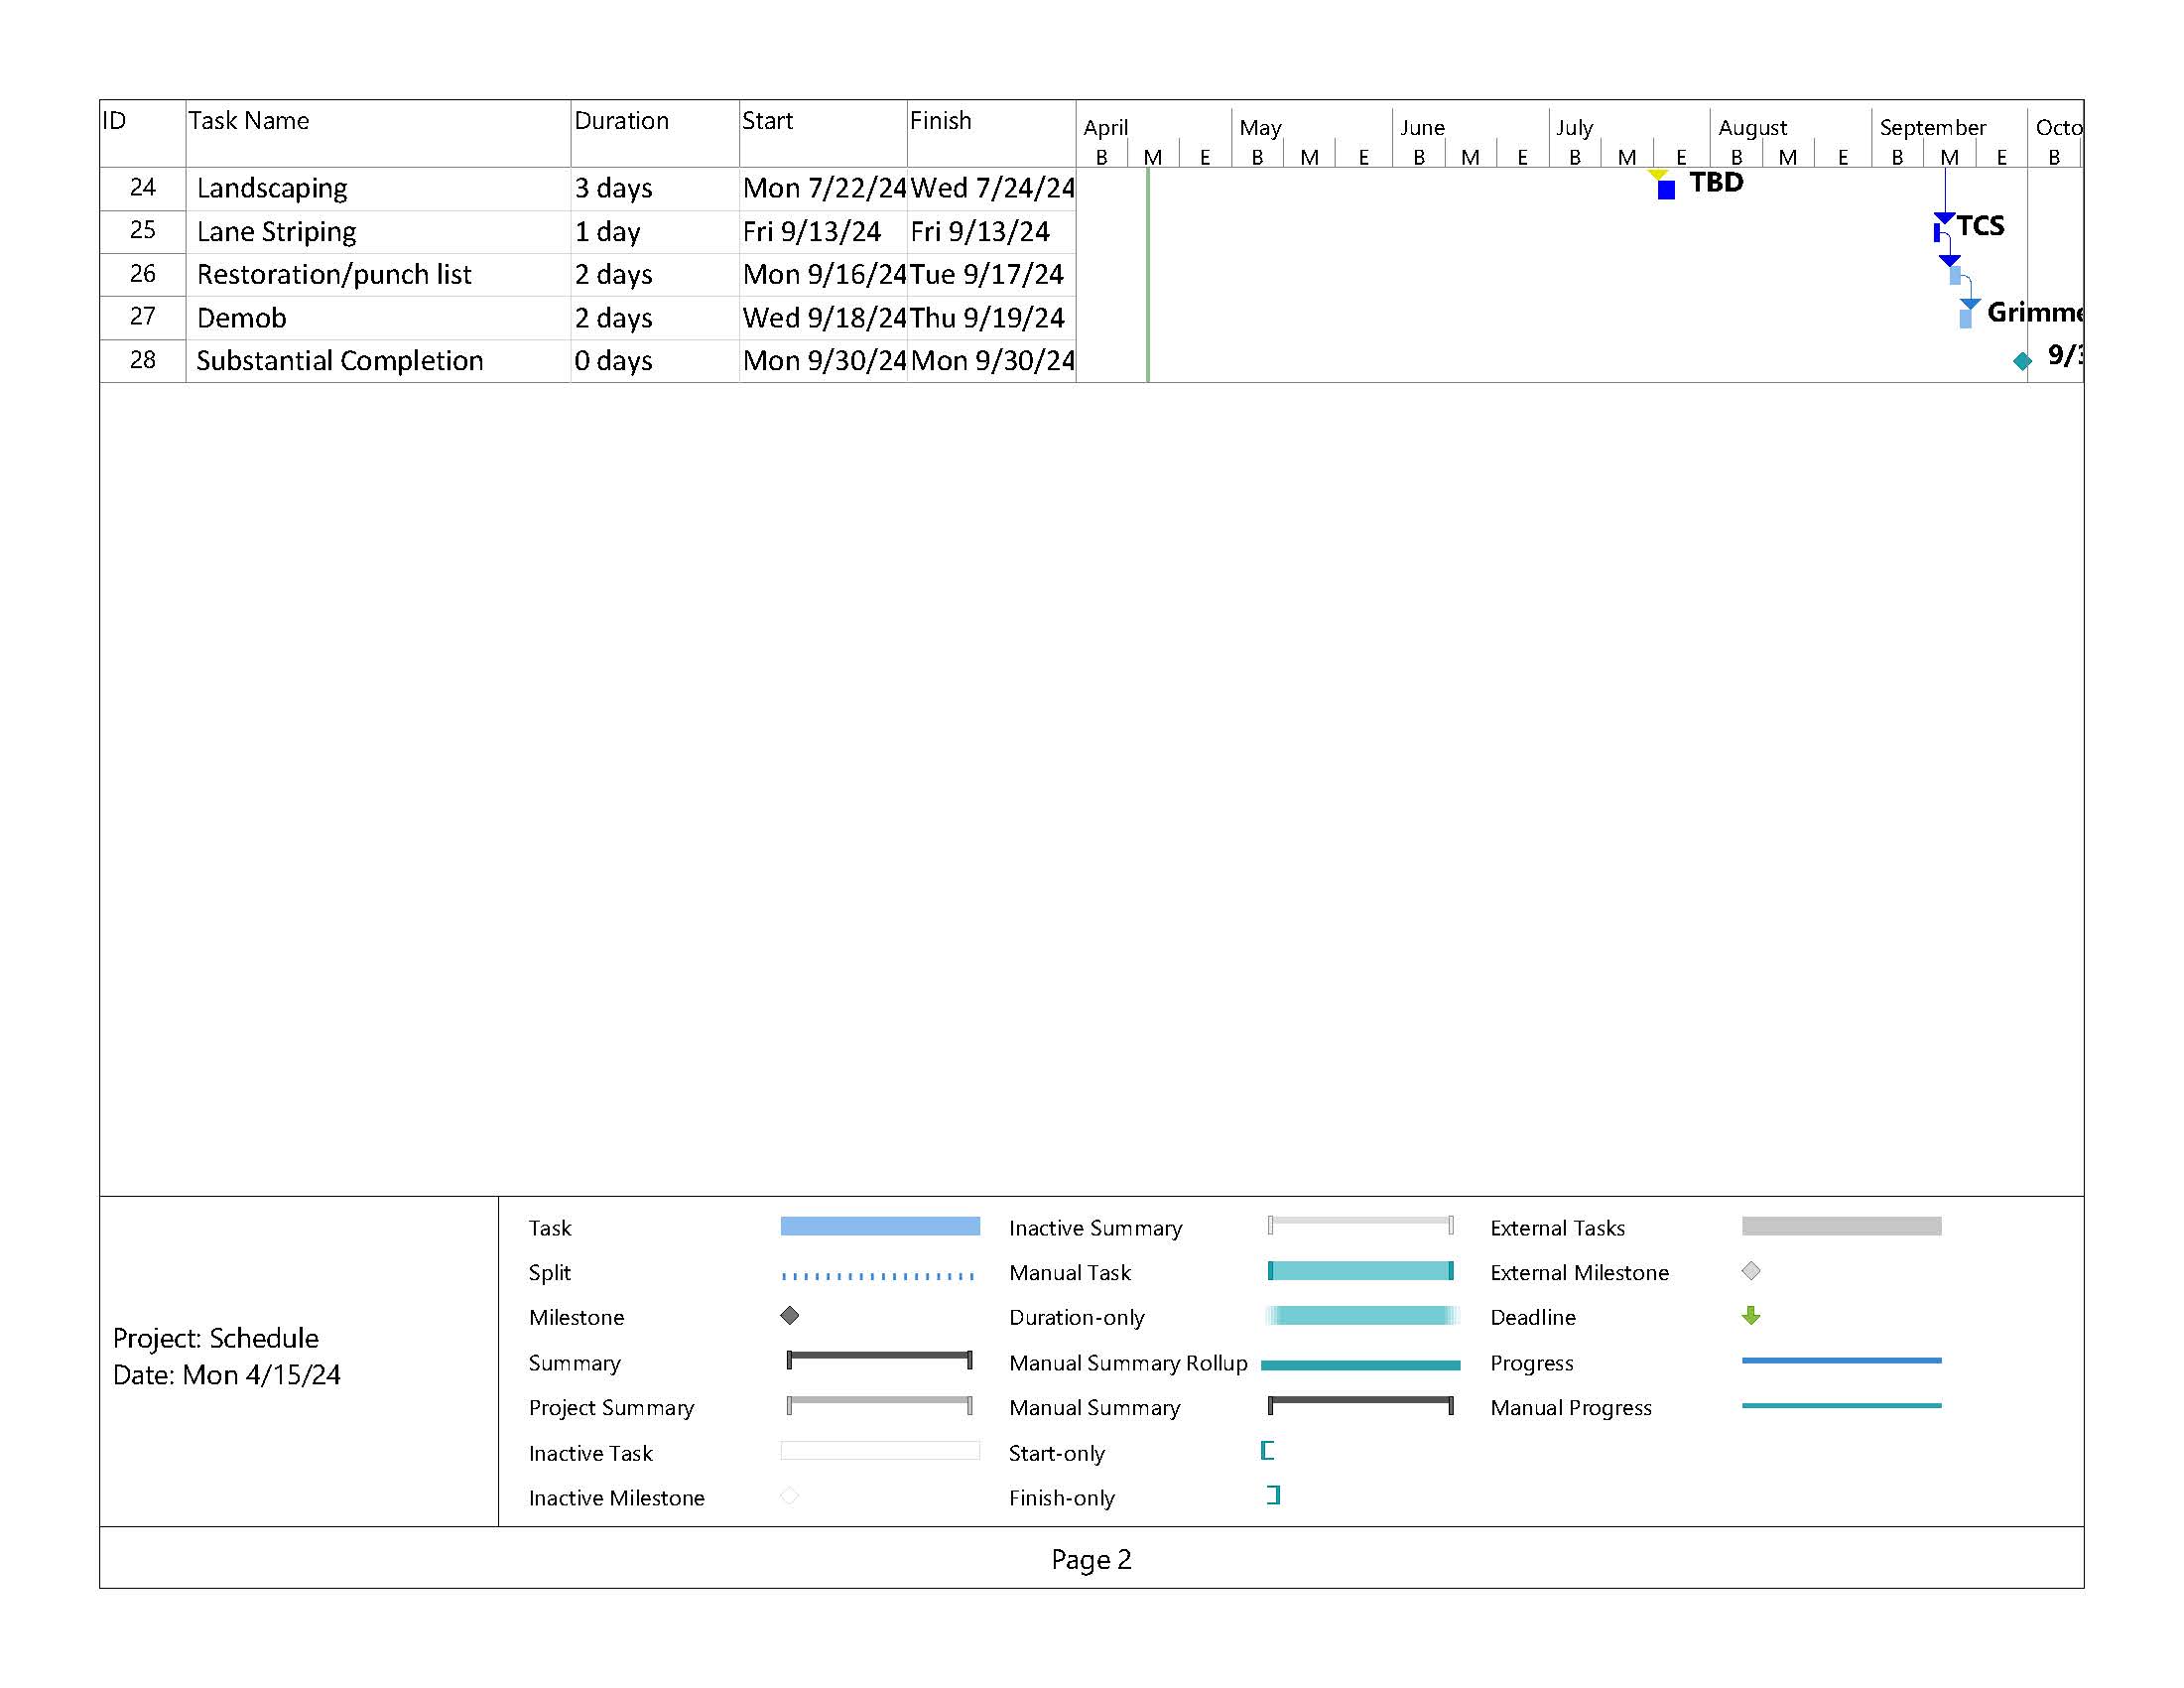Click the Deadline arrow icon in legend
Screen dimensions: 2184x1688
[x=1744, y=1316]
